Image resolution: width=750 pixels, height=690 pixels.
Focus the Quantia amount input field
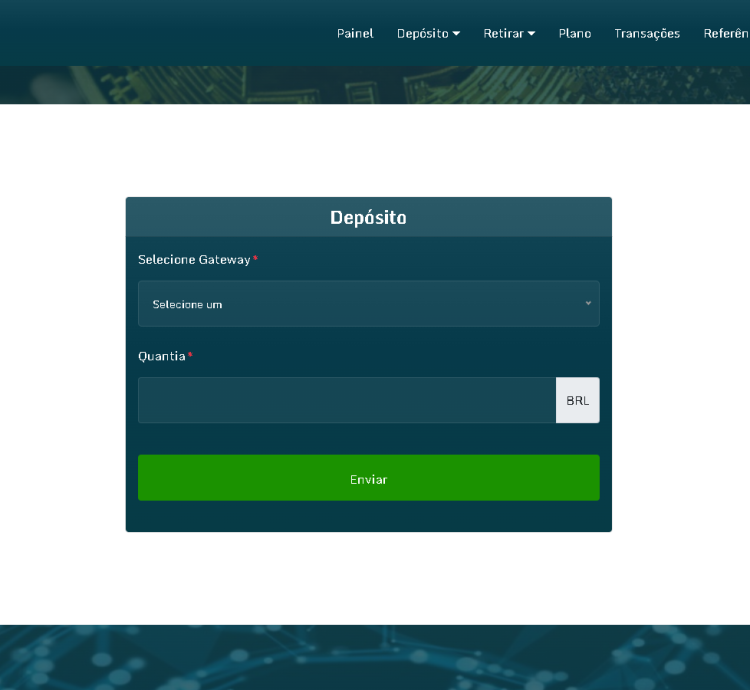346,400
